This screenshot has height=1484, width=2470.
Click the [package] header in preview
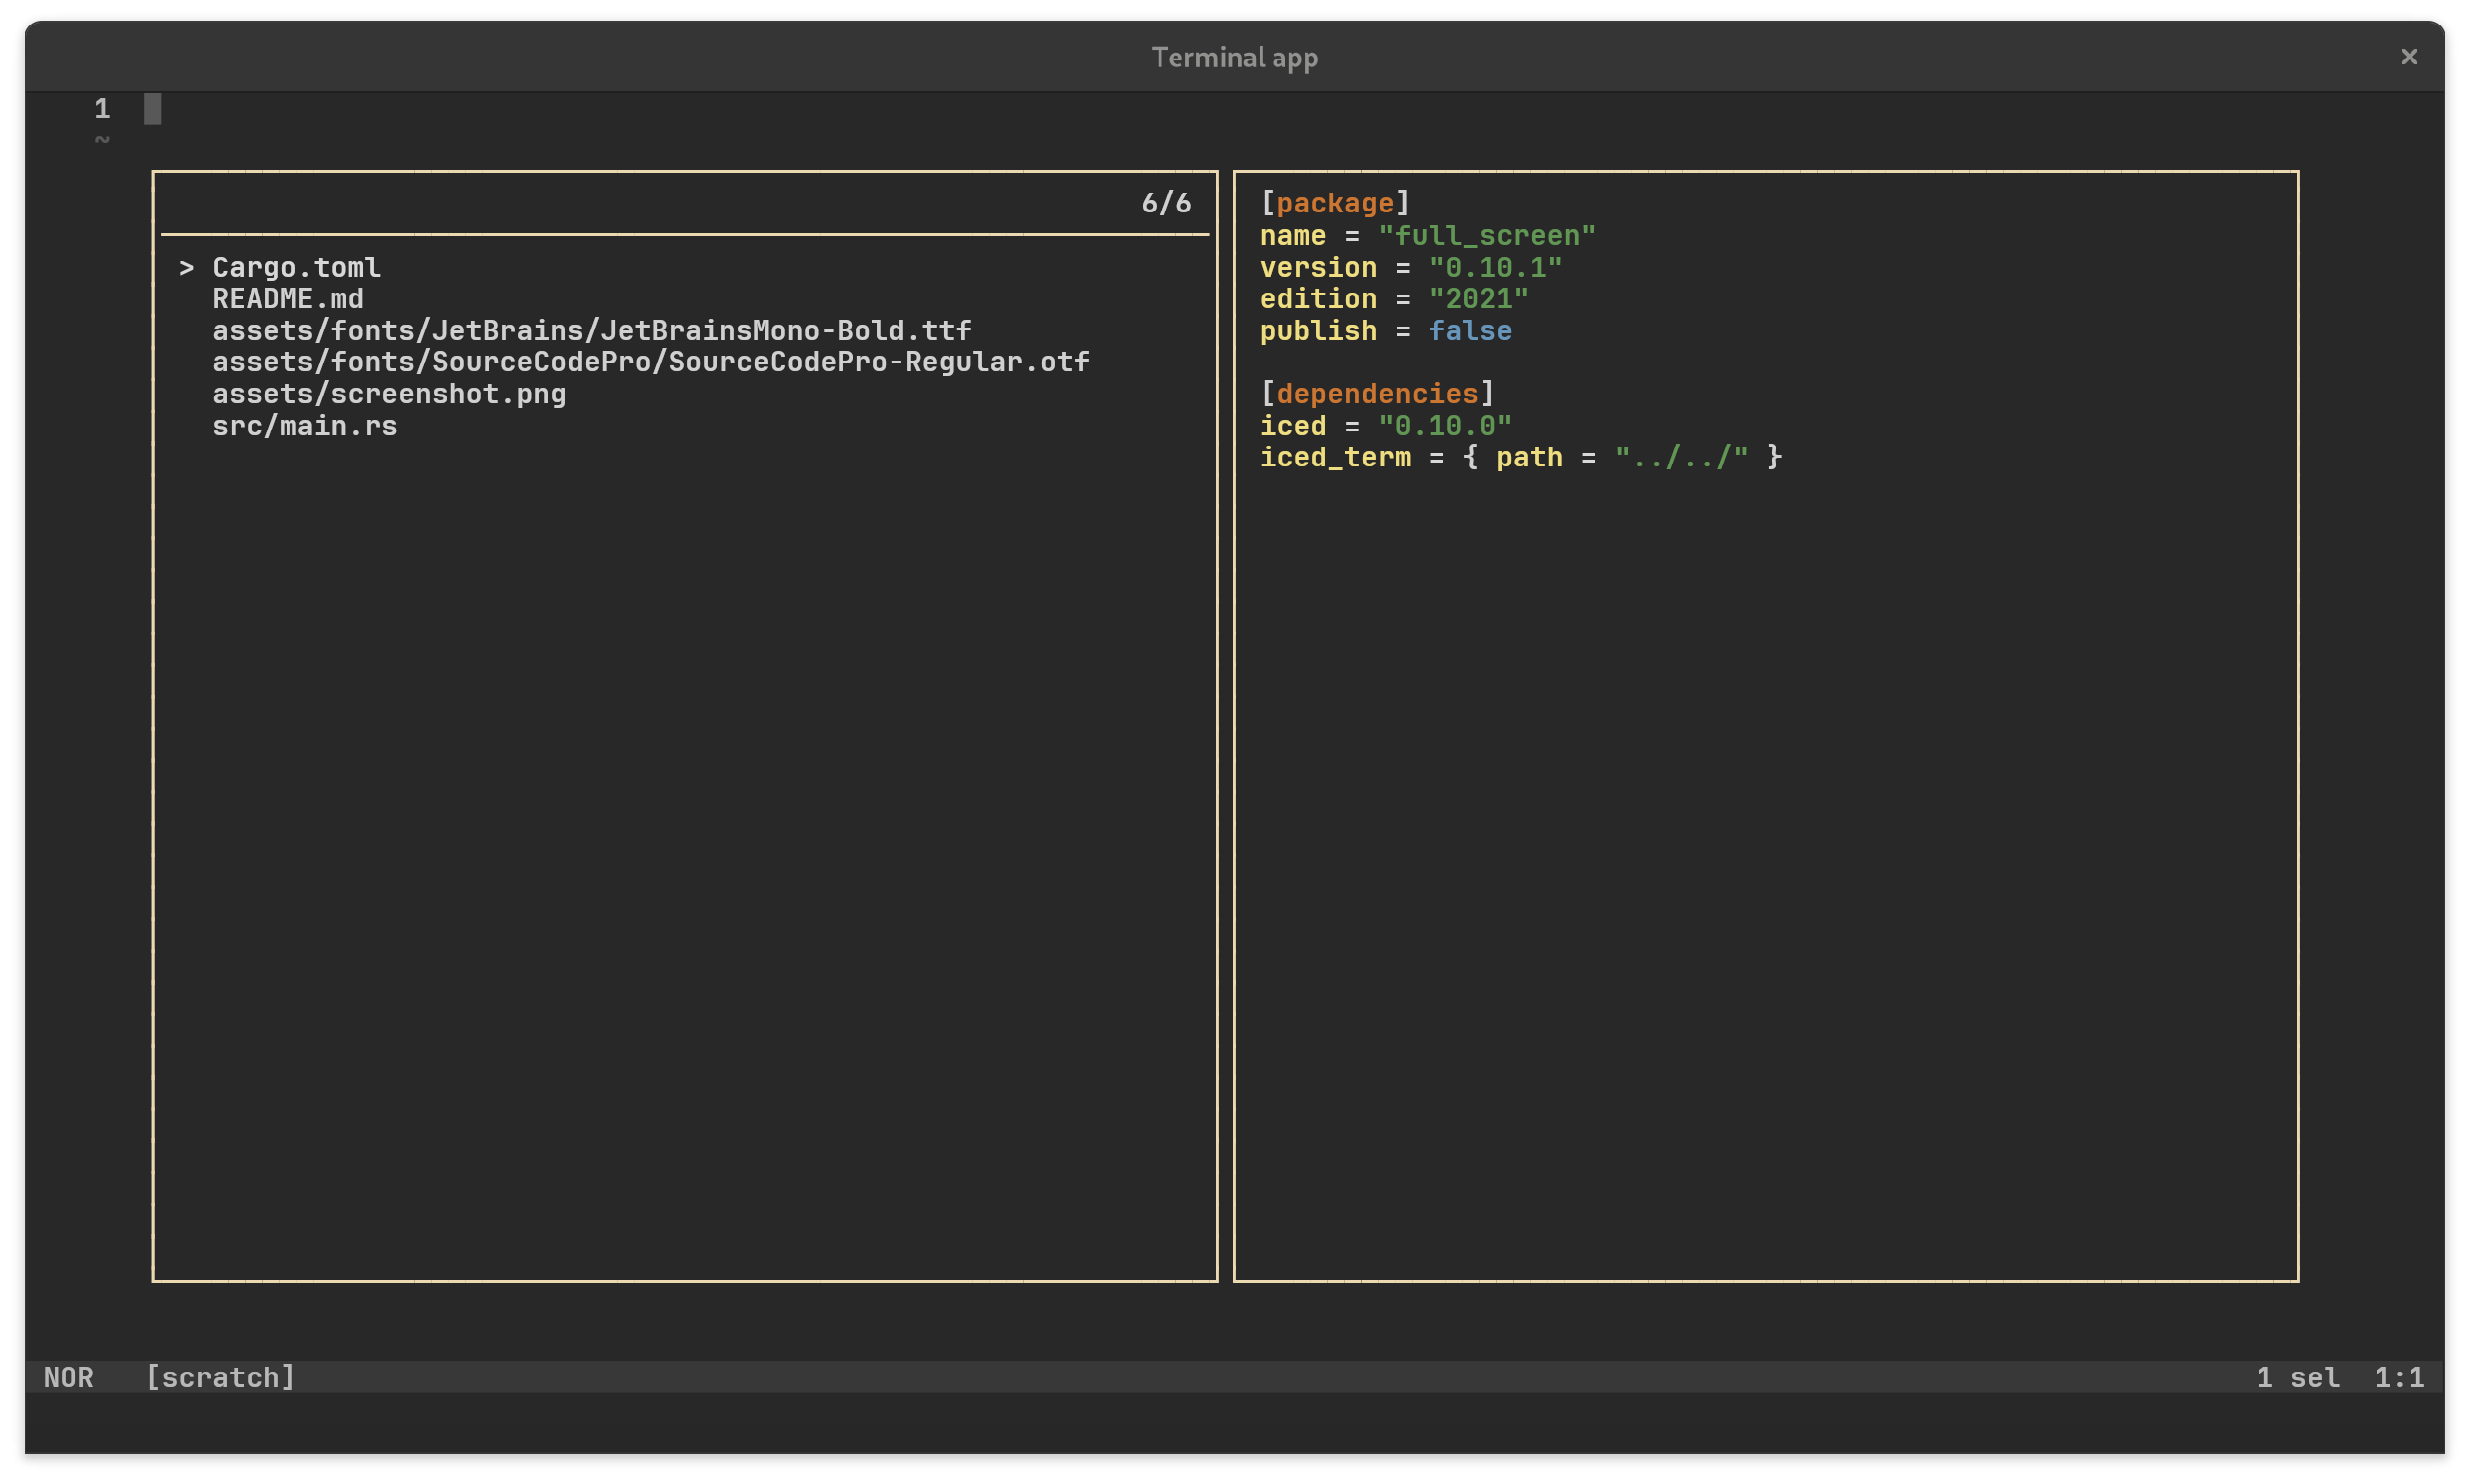click(x=1334, y=203)
